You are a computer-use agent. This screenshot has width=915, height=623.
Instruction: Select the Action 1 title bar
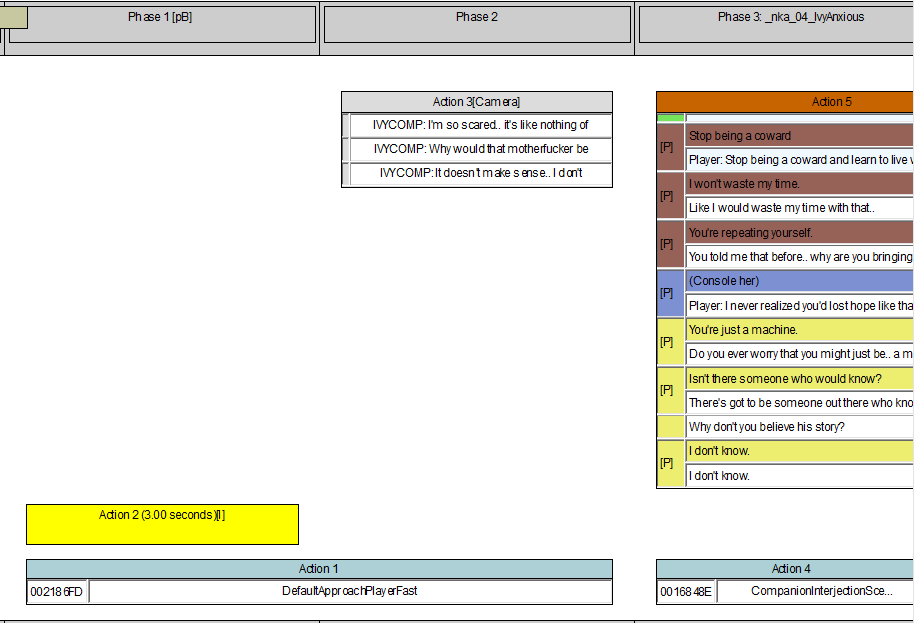[x=319, y=569]
